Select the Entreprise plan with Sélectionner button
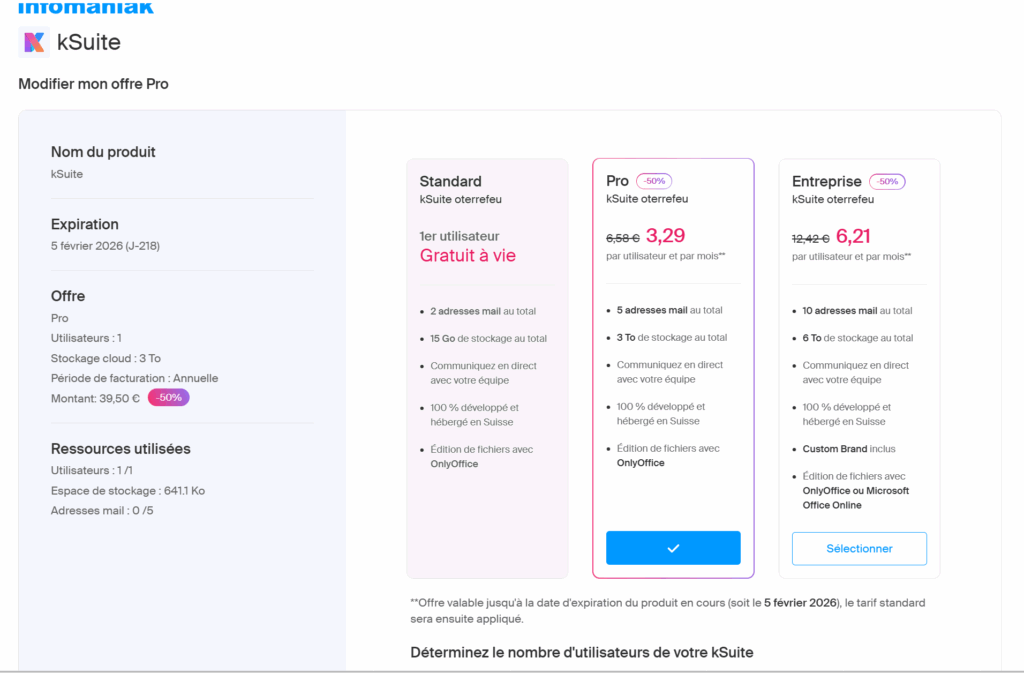 (x=859, y=548)
